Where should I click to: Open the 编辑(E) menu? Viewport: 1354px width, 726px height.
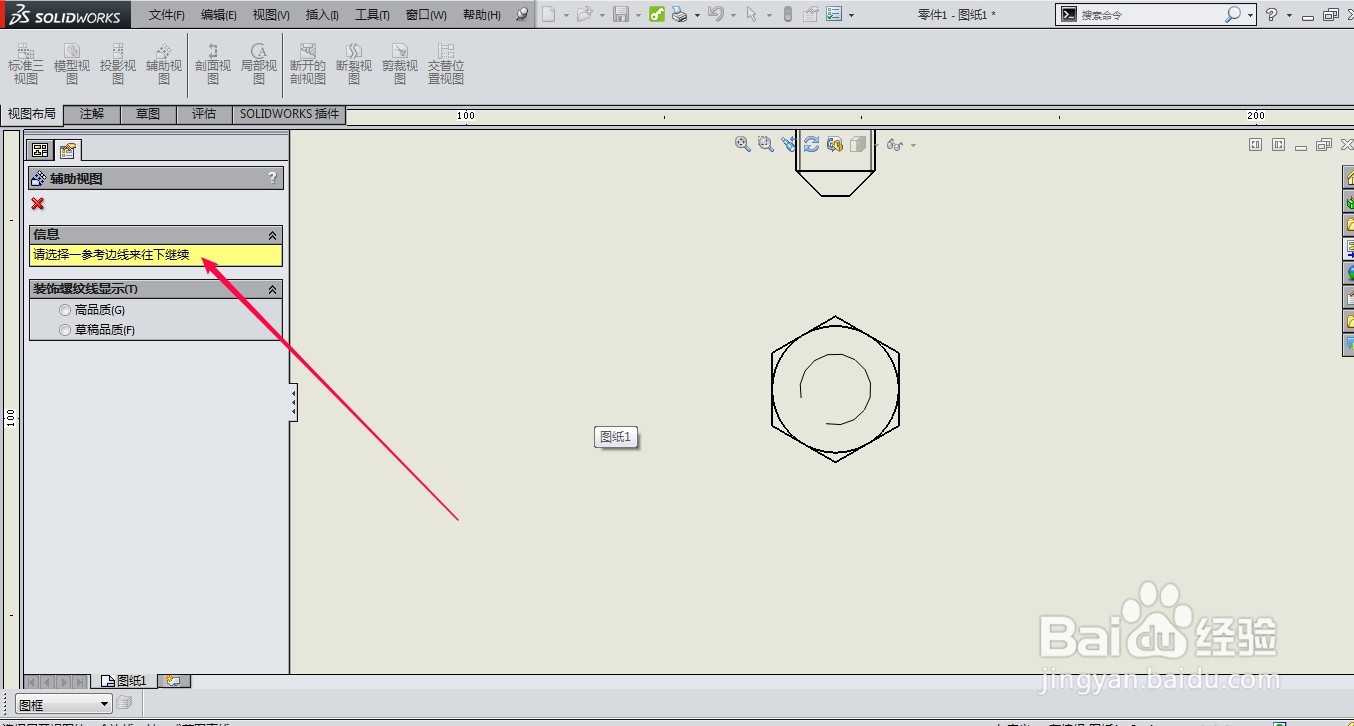click(219, 15)
